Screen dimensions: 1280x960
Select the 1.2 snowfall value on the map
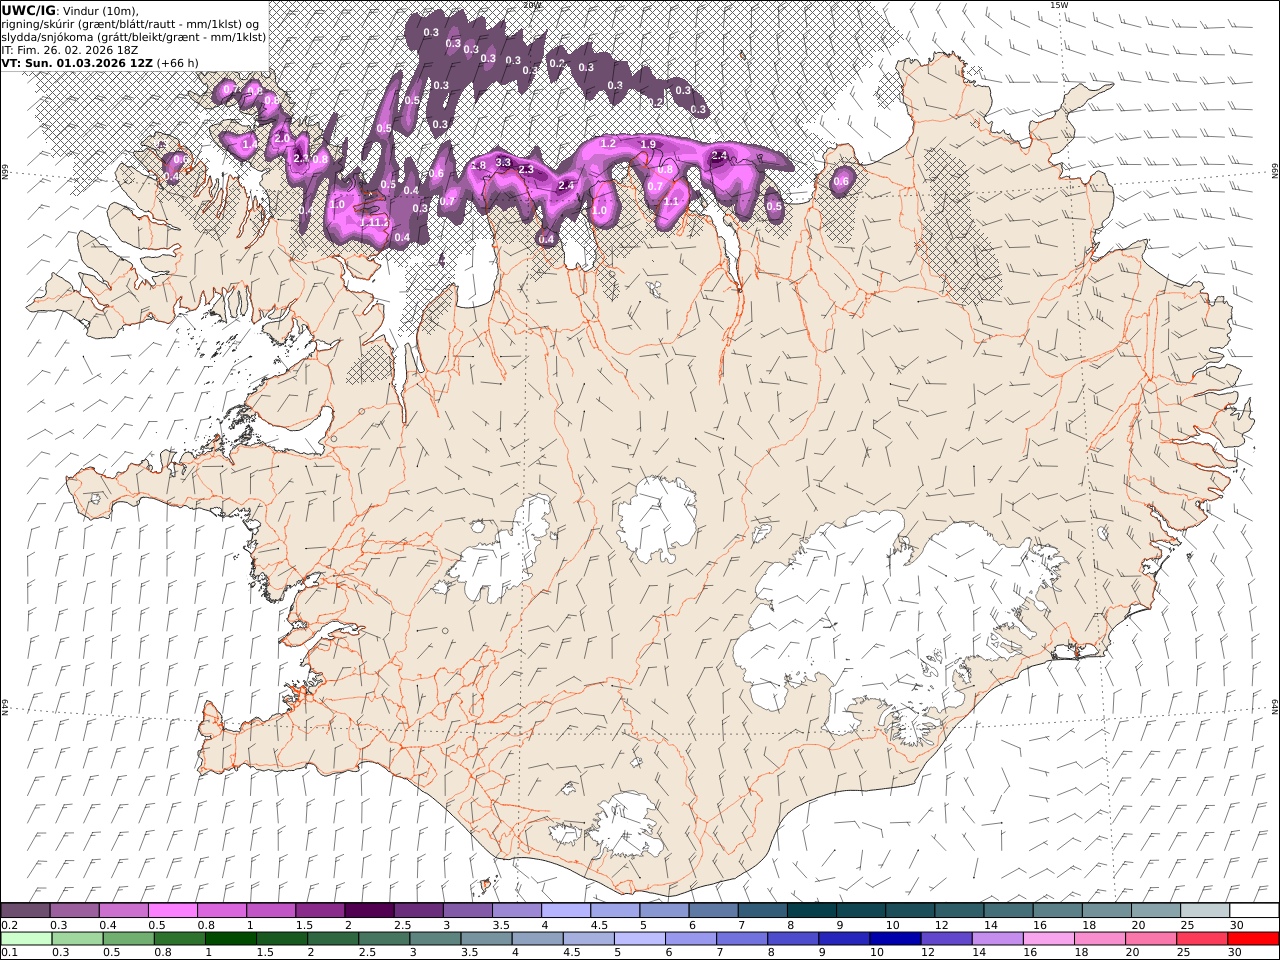607,144
